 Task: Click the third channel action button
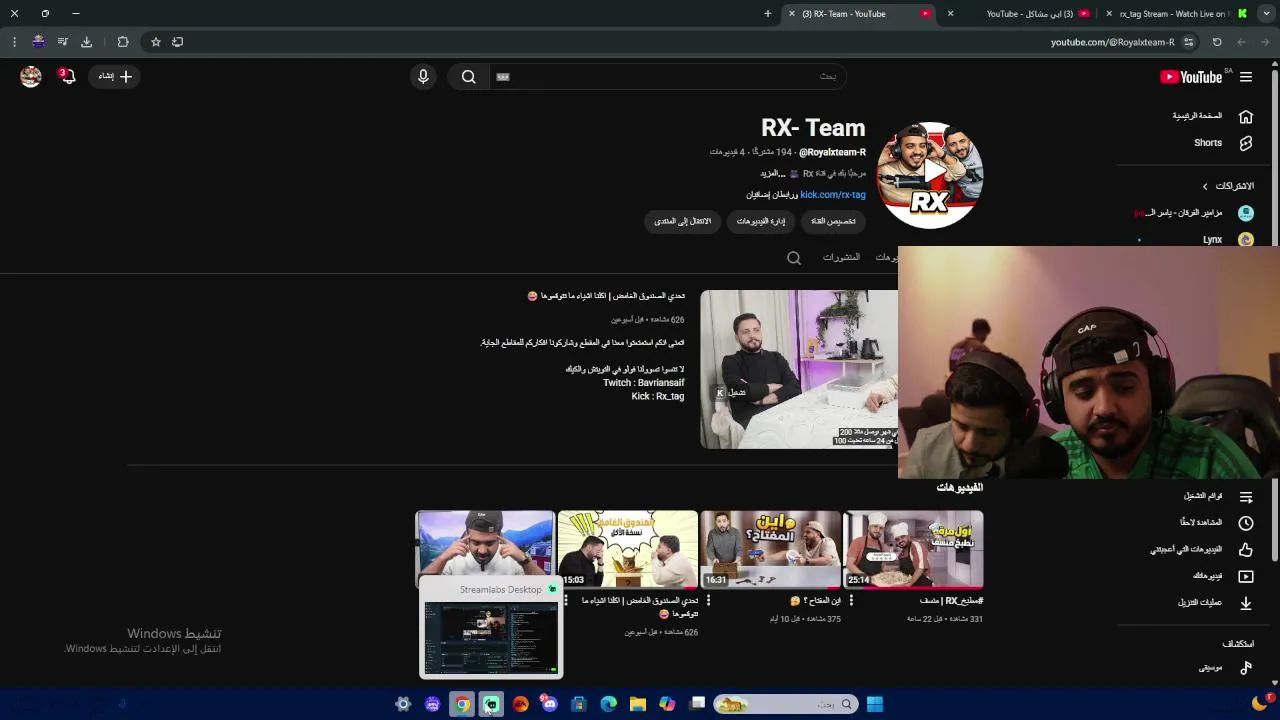click(682, 221)
